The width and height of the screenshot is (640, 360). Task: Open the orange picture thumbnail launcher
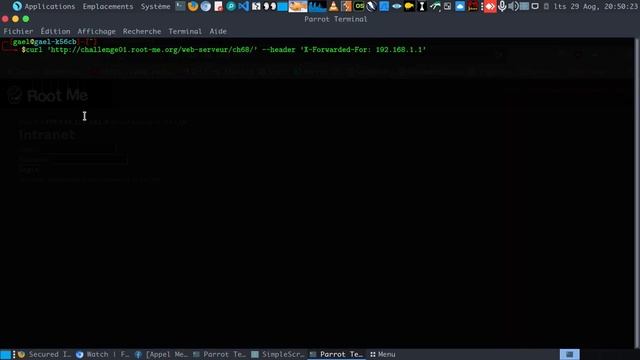[298, 6]
